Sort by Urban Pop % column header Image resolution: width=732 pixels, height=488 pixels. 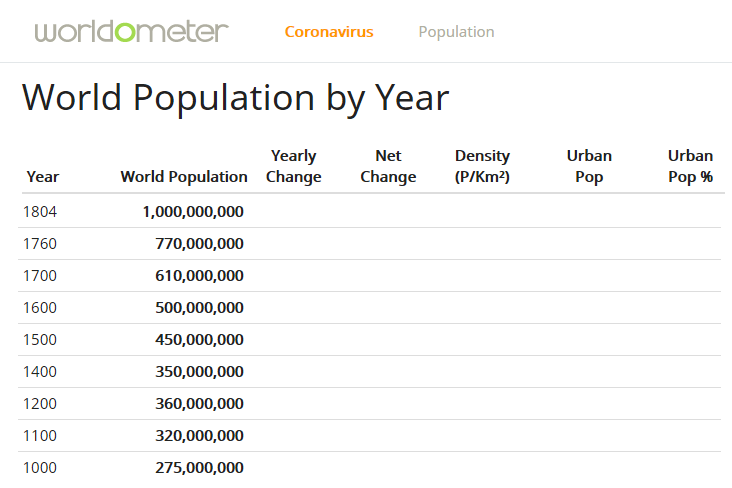click(x=690, y=166)
